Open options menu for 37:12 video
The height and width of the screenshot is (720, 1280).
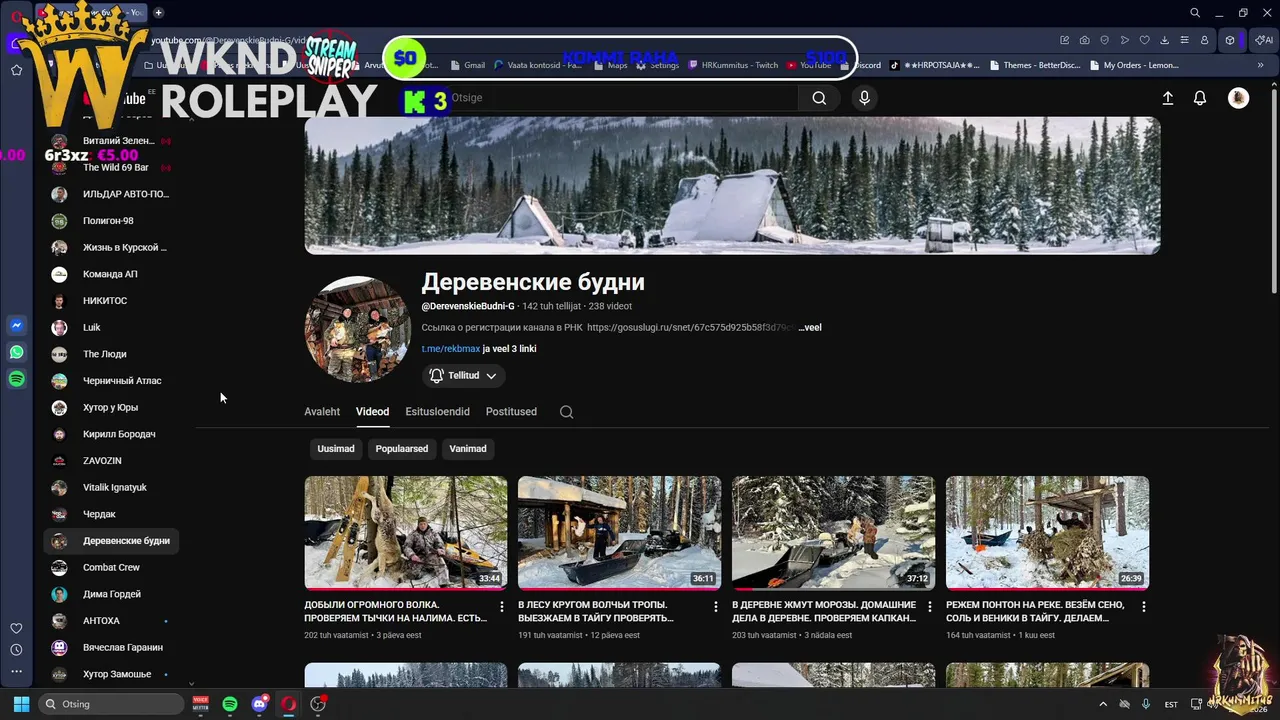930,606
